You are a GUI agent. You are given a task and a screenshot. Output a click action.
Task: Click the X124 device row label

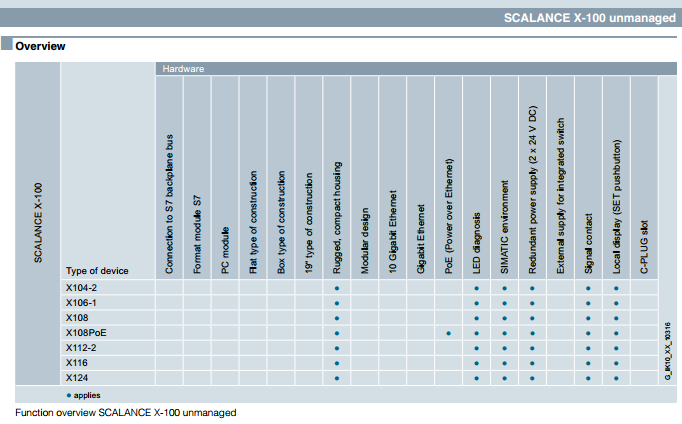[76, 378]
